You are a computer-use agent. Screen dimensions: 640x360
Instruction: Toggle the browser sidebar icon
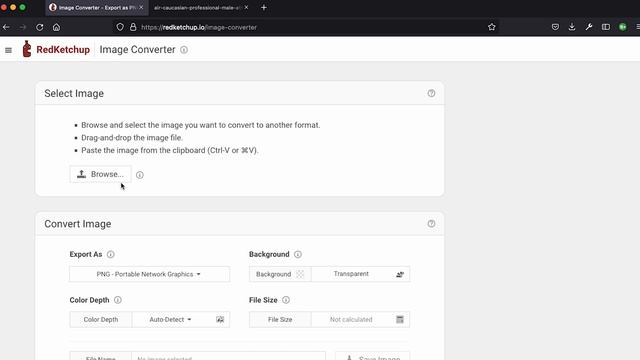pos(606,27)
